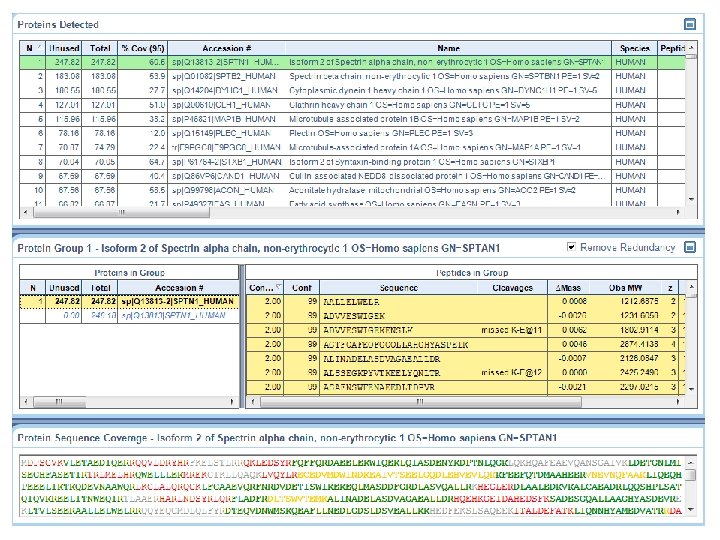Sort group table by its Unused header
The image size is (720, 540).
[64, 287]
